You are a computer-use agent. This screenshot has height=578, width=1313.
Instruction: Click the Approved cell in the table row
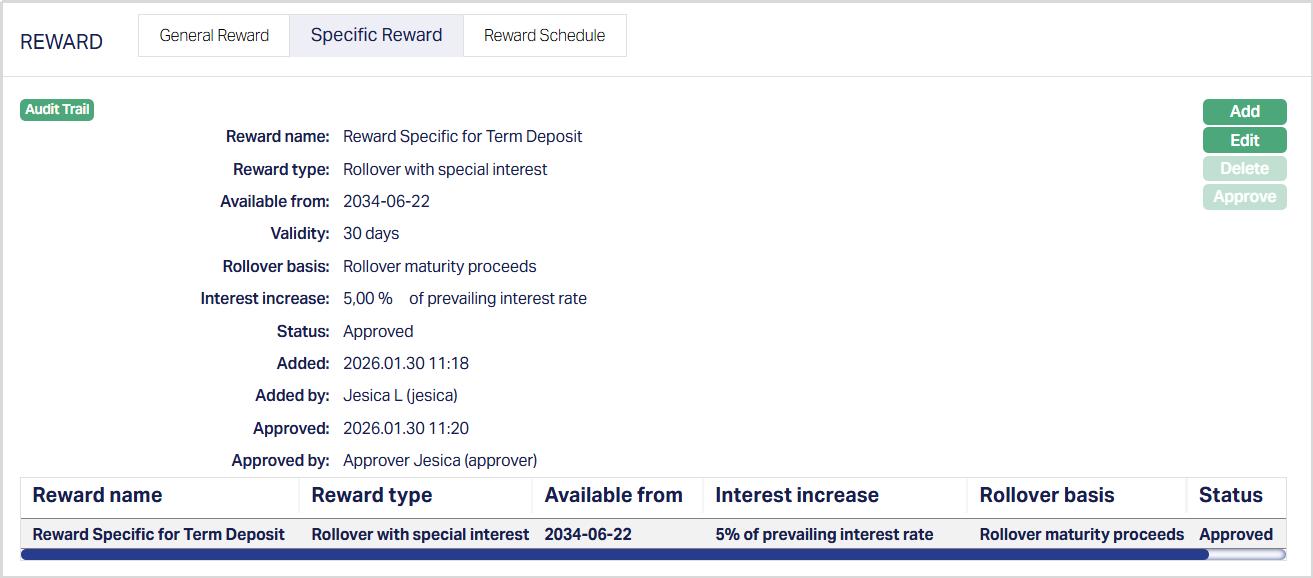click(1235, 534)
